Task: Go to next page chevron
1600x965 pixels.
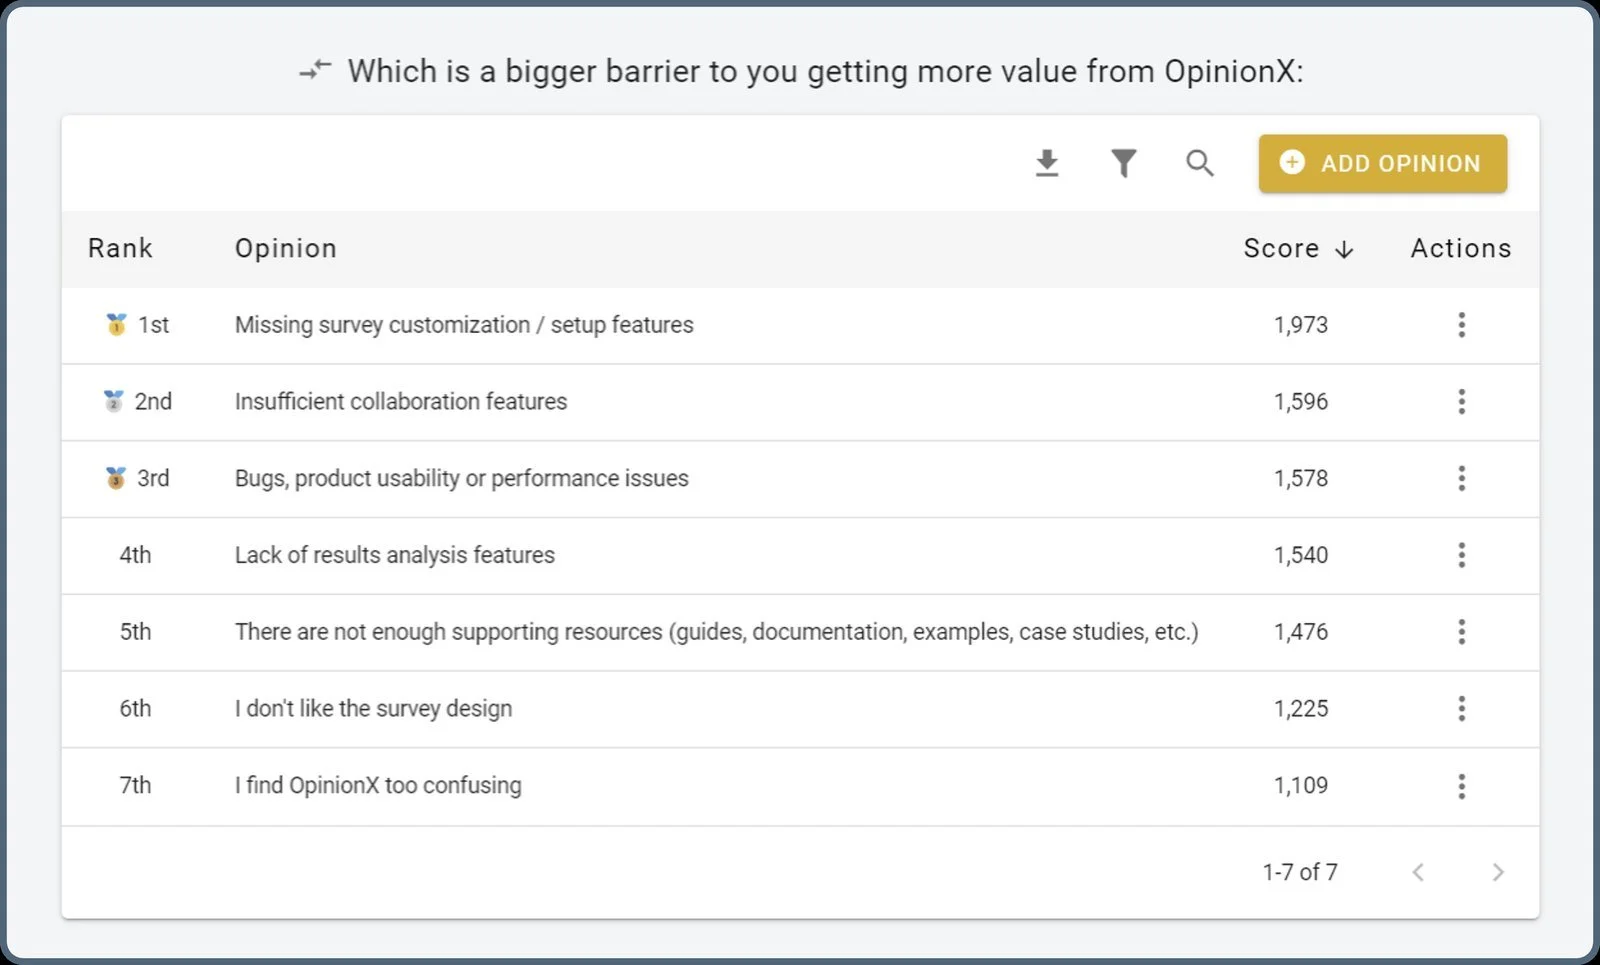Action: tap(1497, 872)
